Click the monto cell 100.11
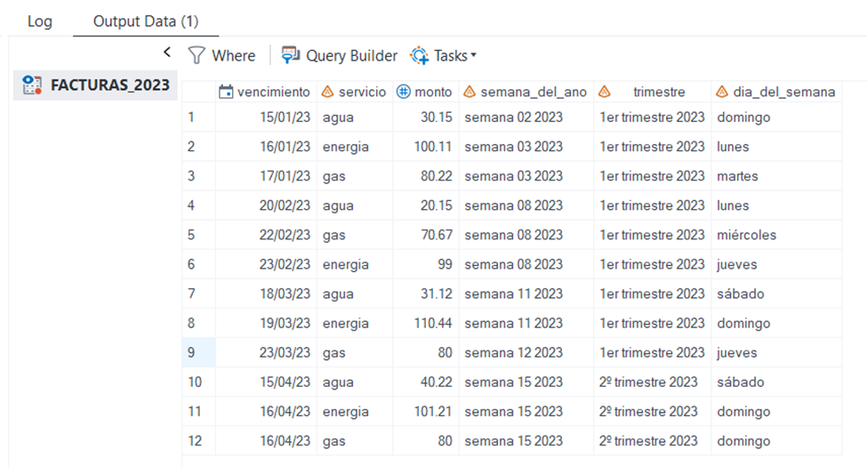Screen dimensions: 867x467 426,146
